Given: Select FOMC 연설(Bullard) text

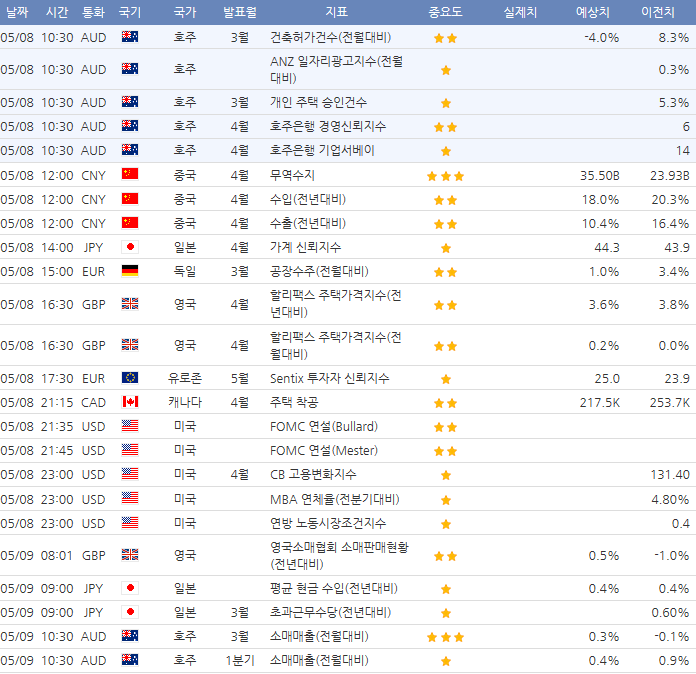Looking at the screenshot, I should pos(324,427).
